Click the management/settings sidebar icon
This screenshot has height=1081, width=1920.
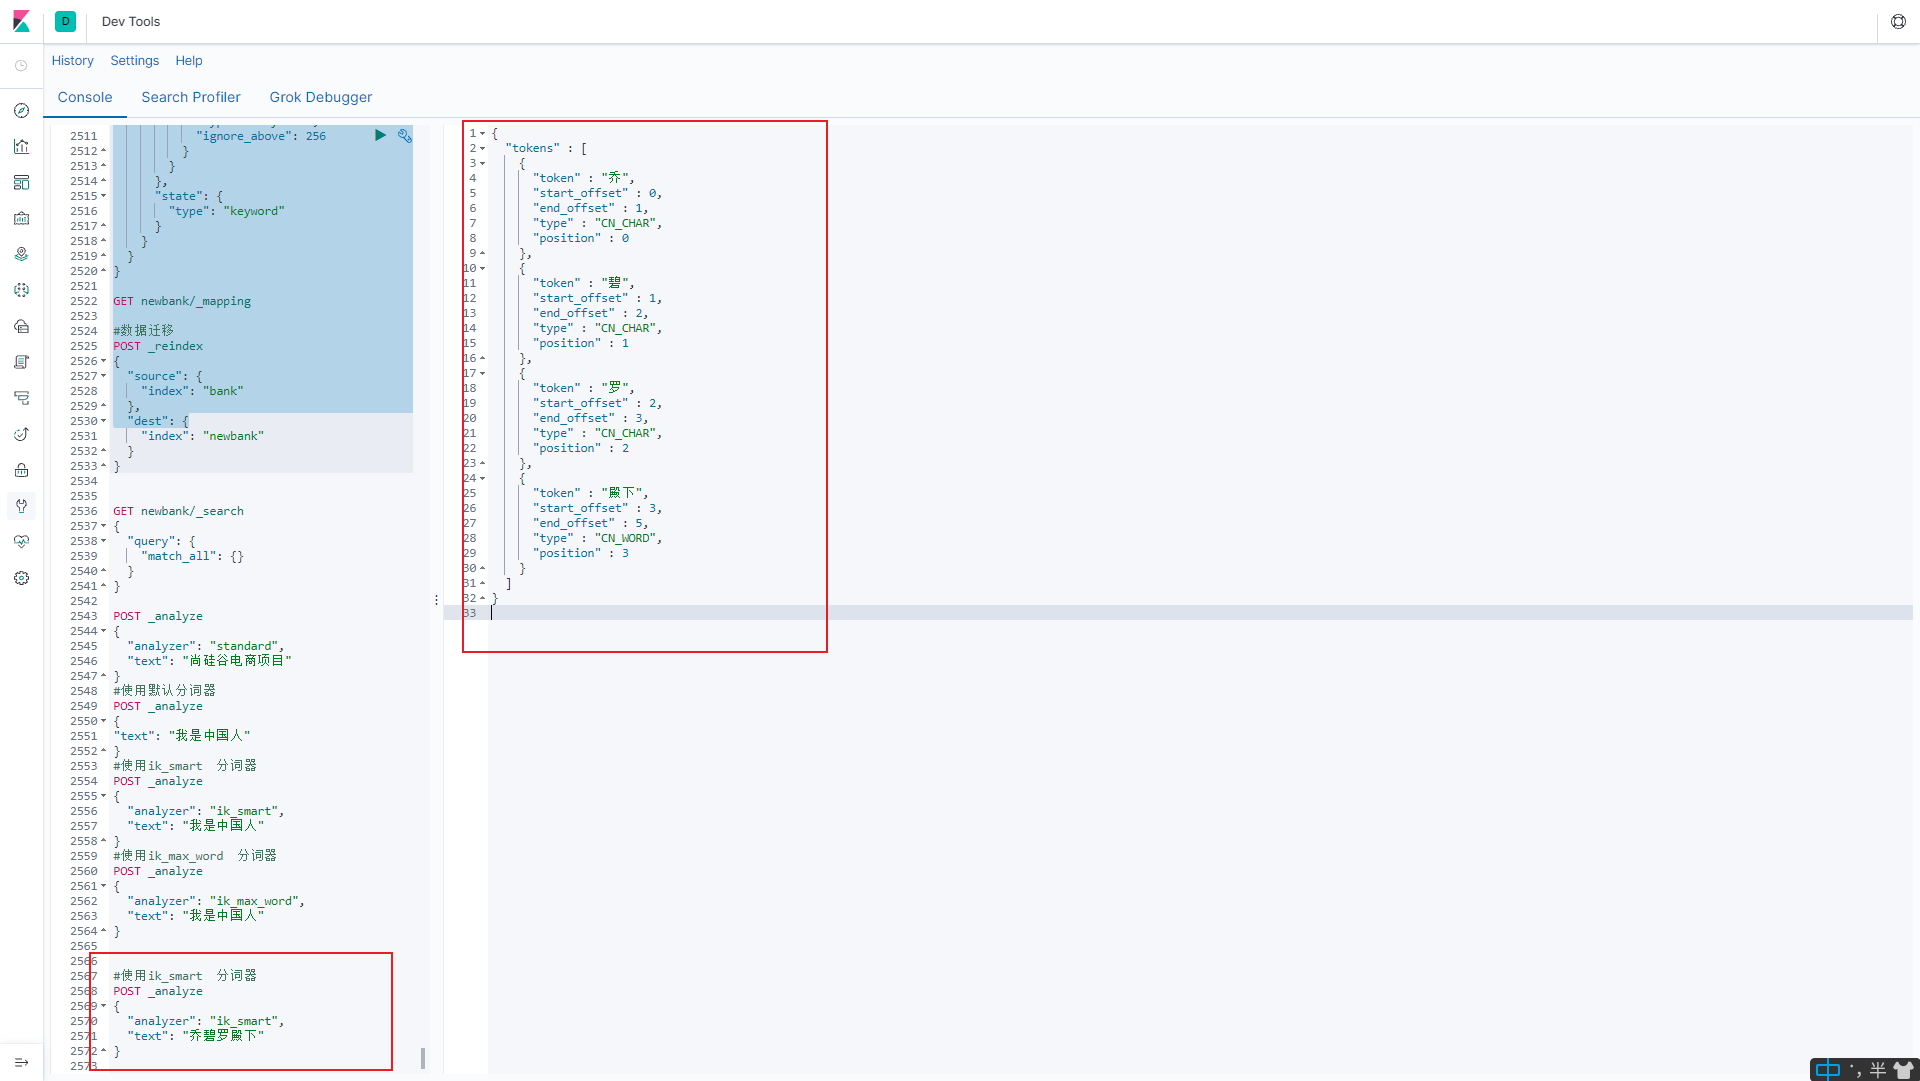click(x=22, y=576)
